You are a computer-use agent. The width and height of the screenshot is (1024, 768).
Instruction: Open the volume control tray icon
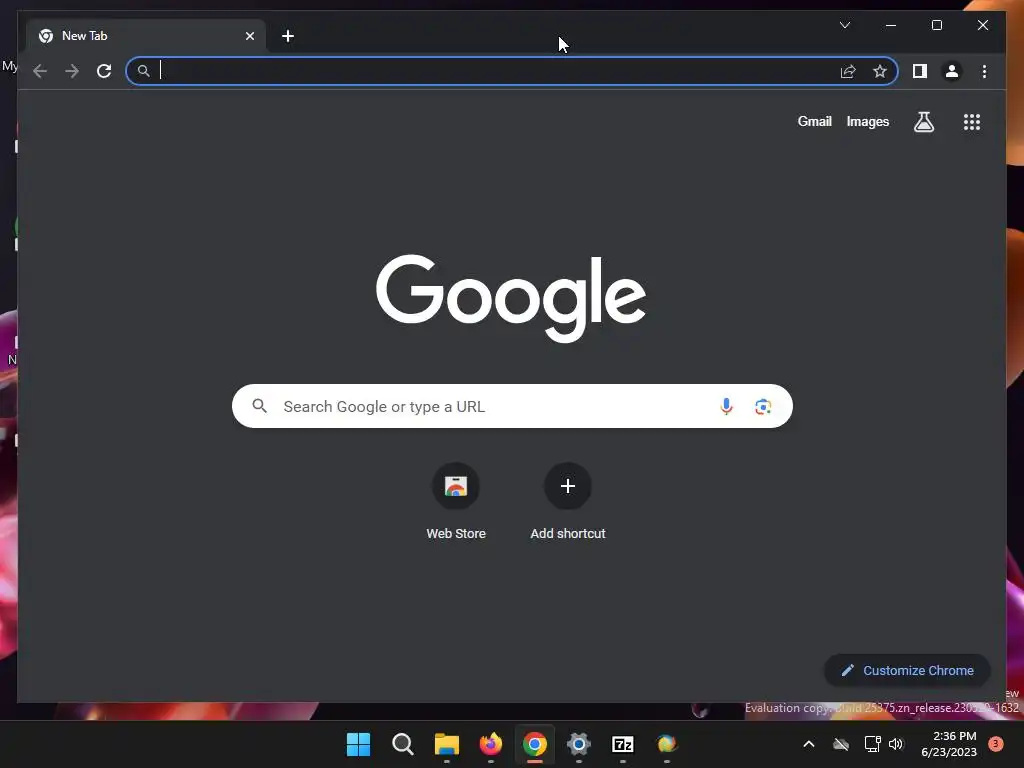(x=896, y=744)
